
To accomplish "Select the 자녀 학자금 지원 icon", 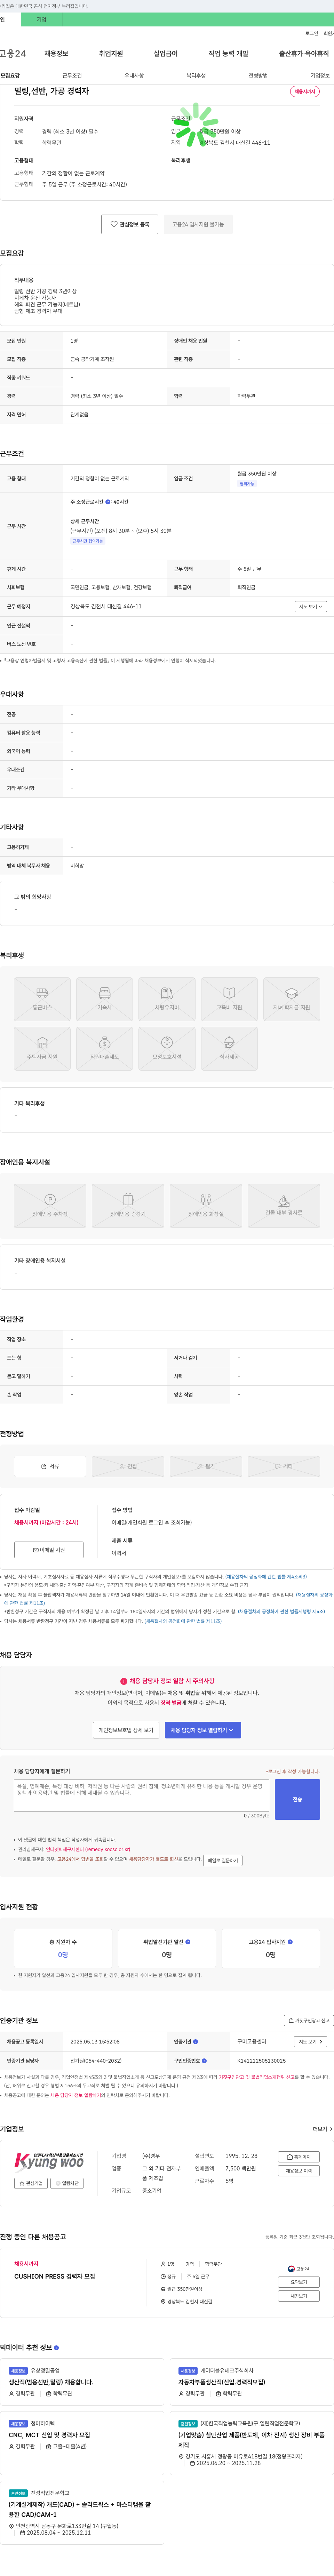I will tap(291, 999).
